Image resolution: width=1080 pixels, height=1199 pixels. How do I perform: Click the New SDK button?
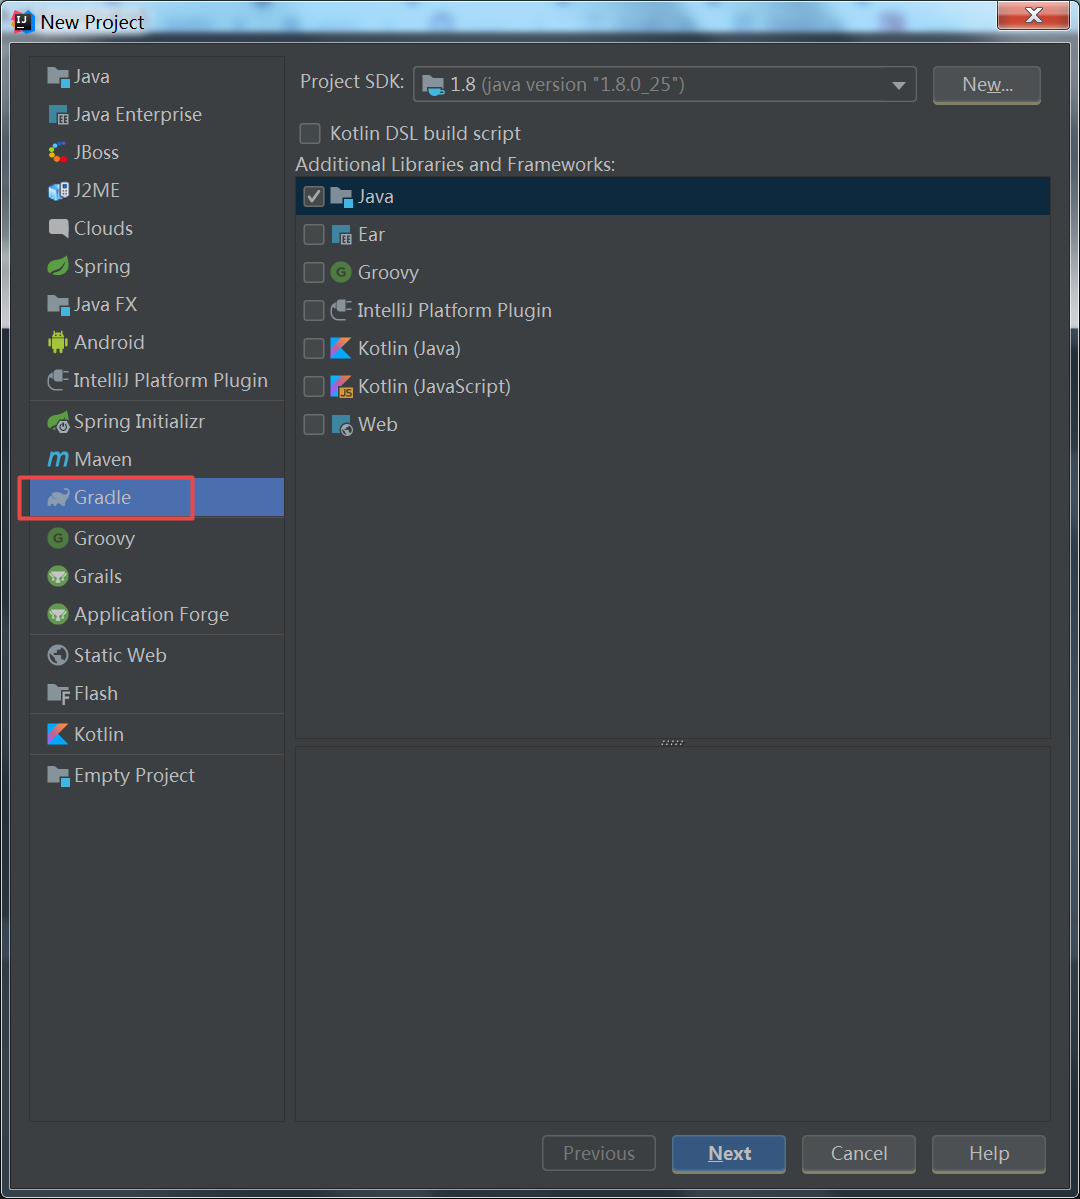[x=986, y=85]
